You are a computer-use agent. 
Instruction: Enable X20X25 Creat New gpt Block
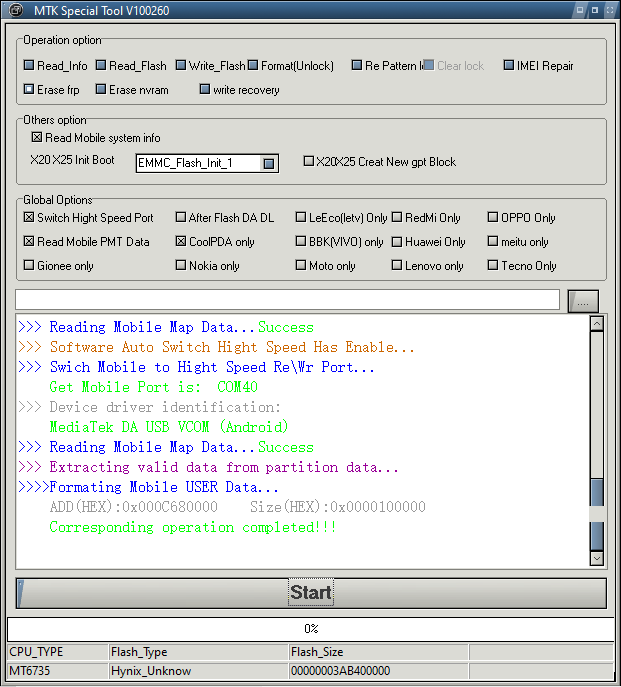[309, 162]
